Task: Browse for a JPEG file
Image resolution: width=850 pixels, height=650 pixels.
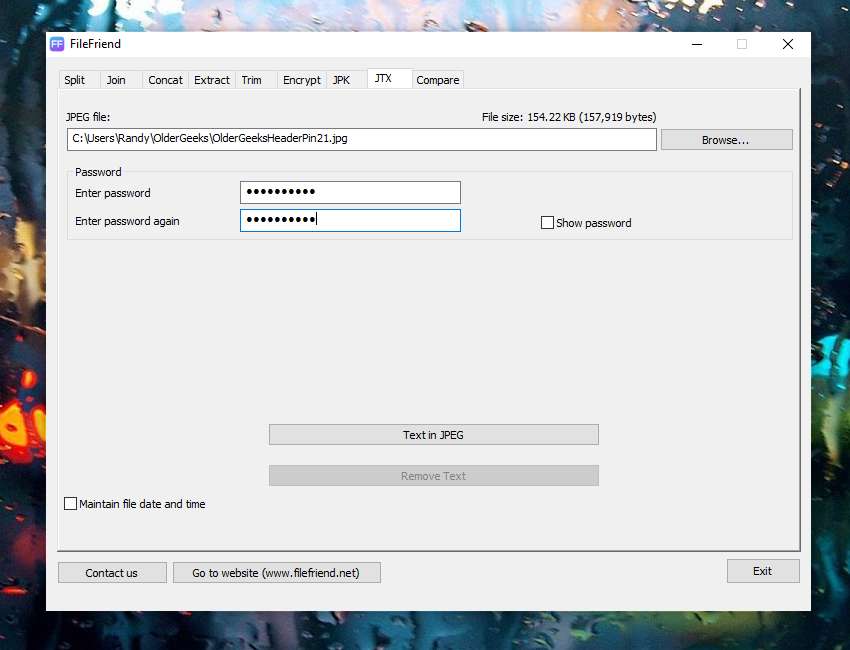Action: coord(726,140)
